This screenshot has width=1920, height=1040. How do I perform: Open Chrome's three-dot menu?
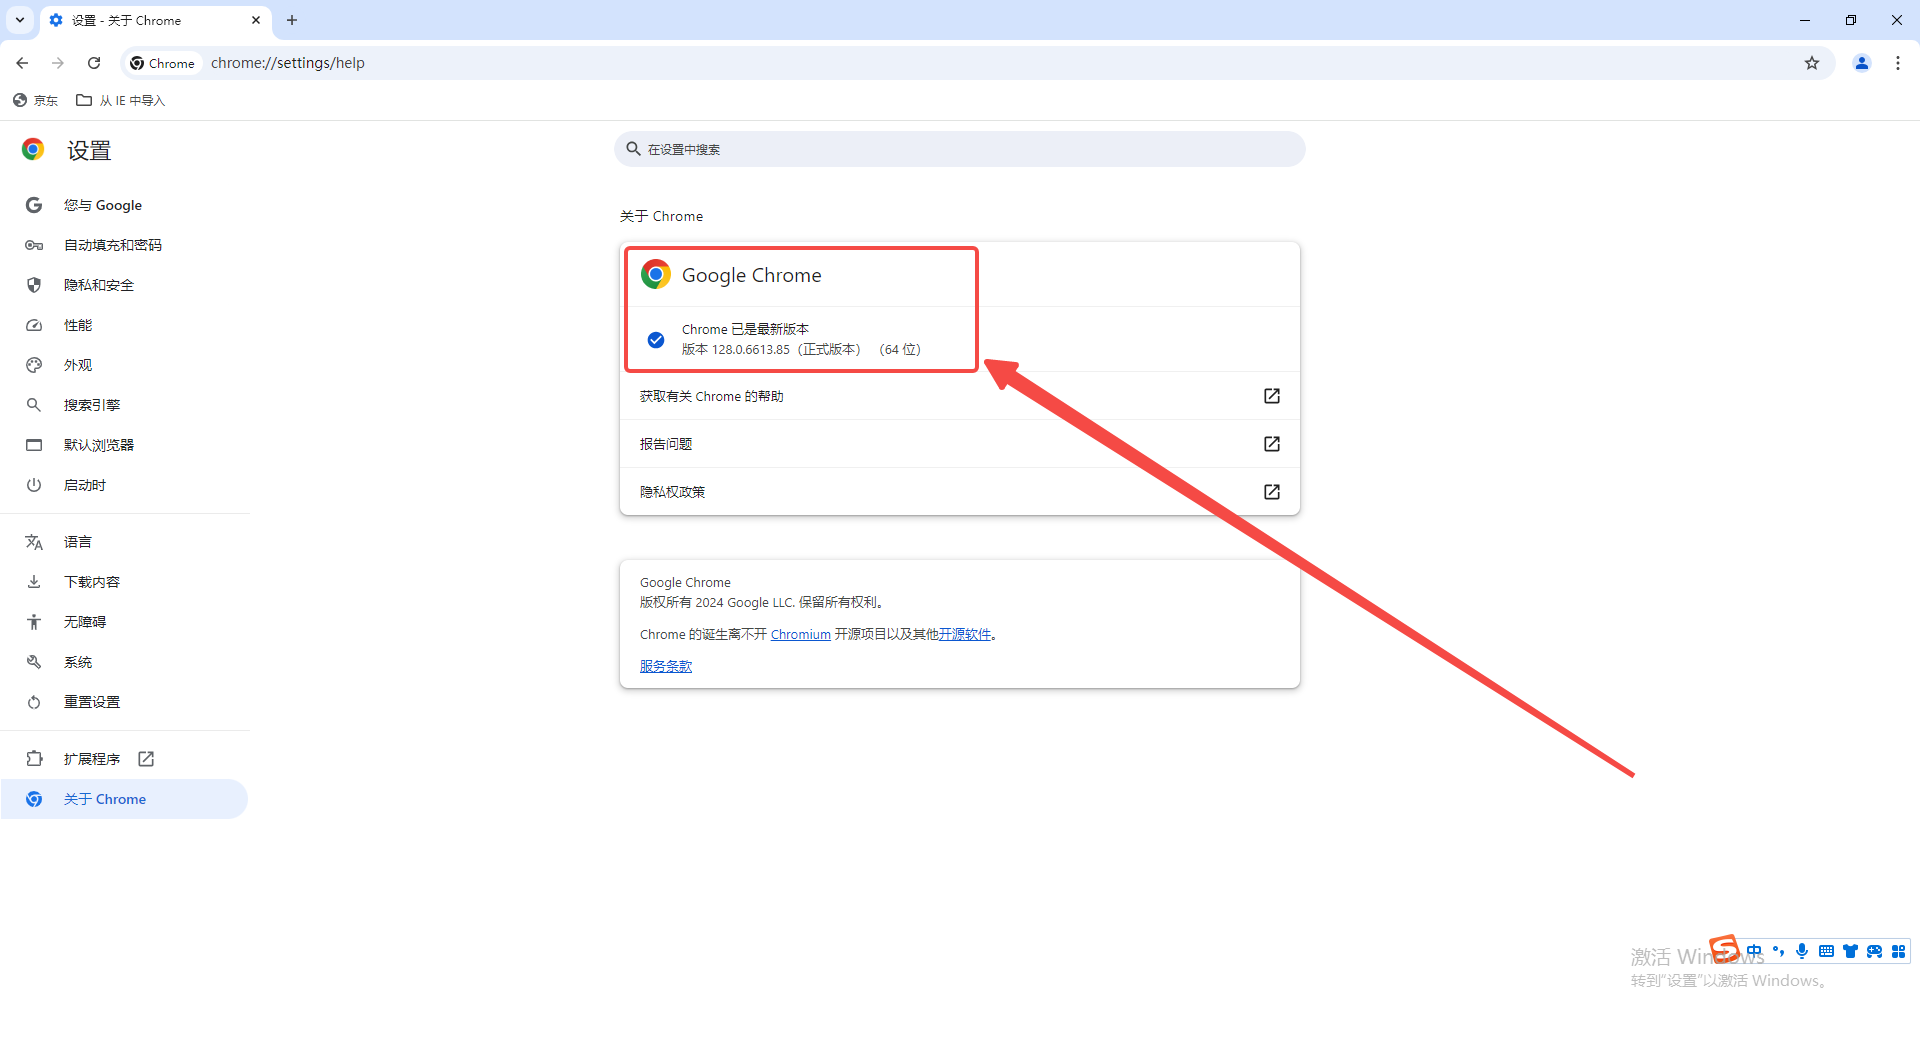pyautogui.click(x=1898, y=63)
